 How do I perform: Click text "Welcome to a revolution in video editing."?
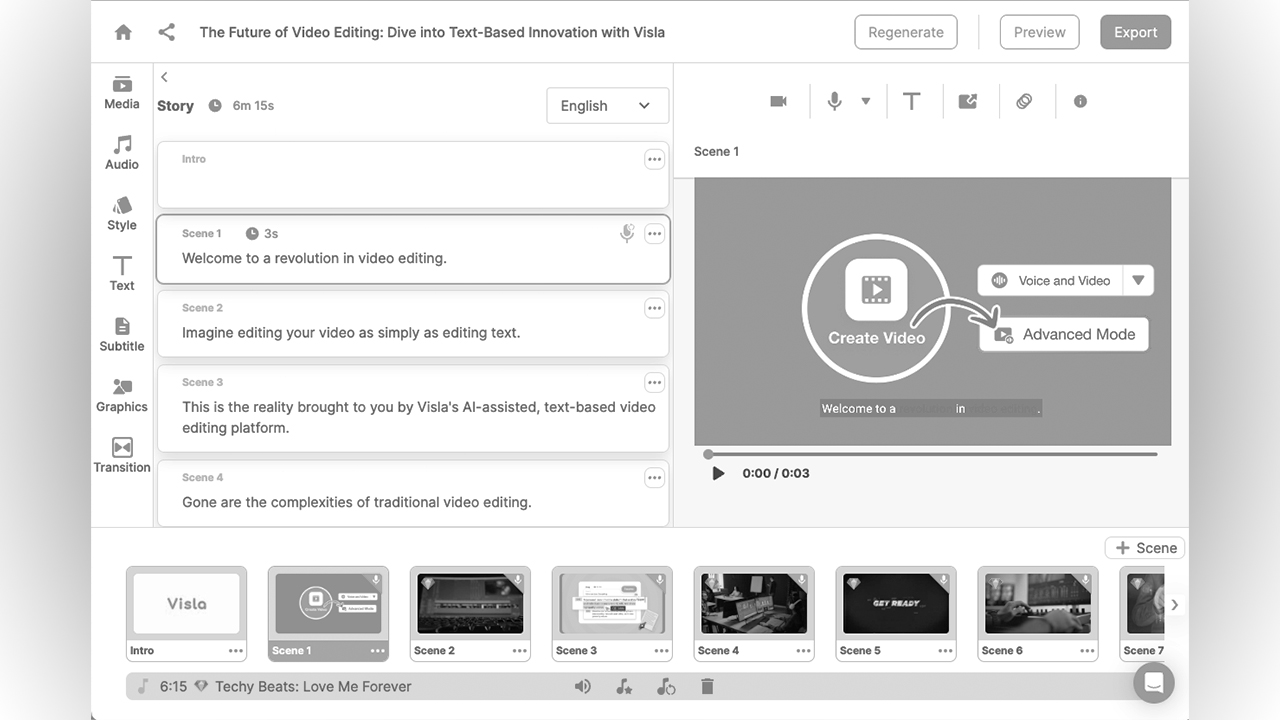[314, 258]
